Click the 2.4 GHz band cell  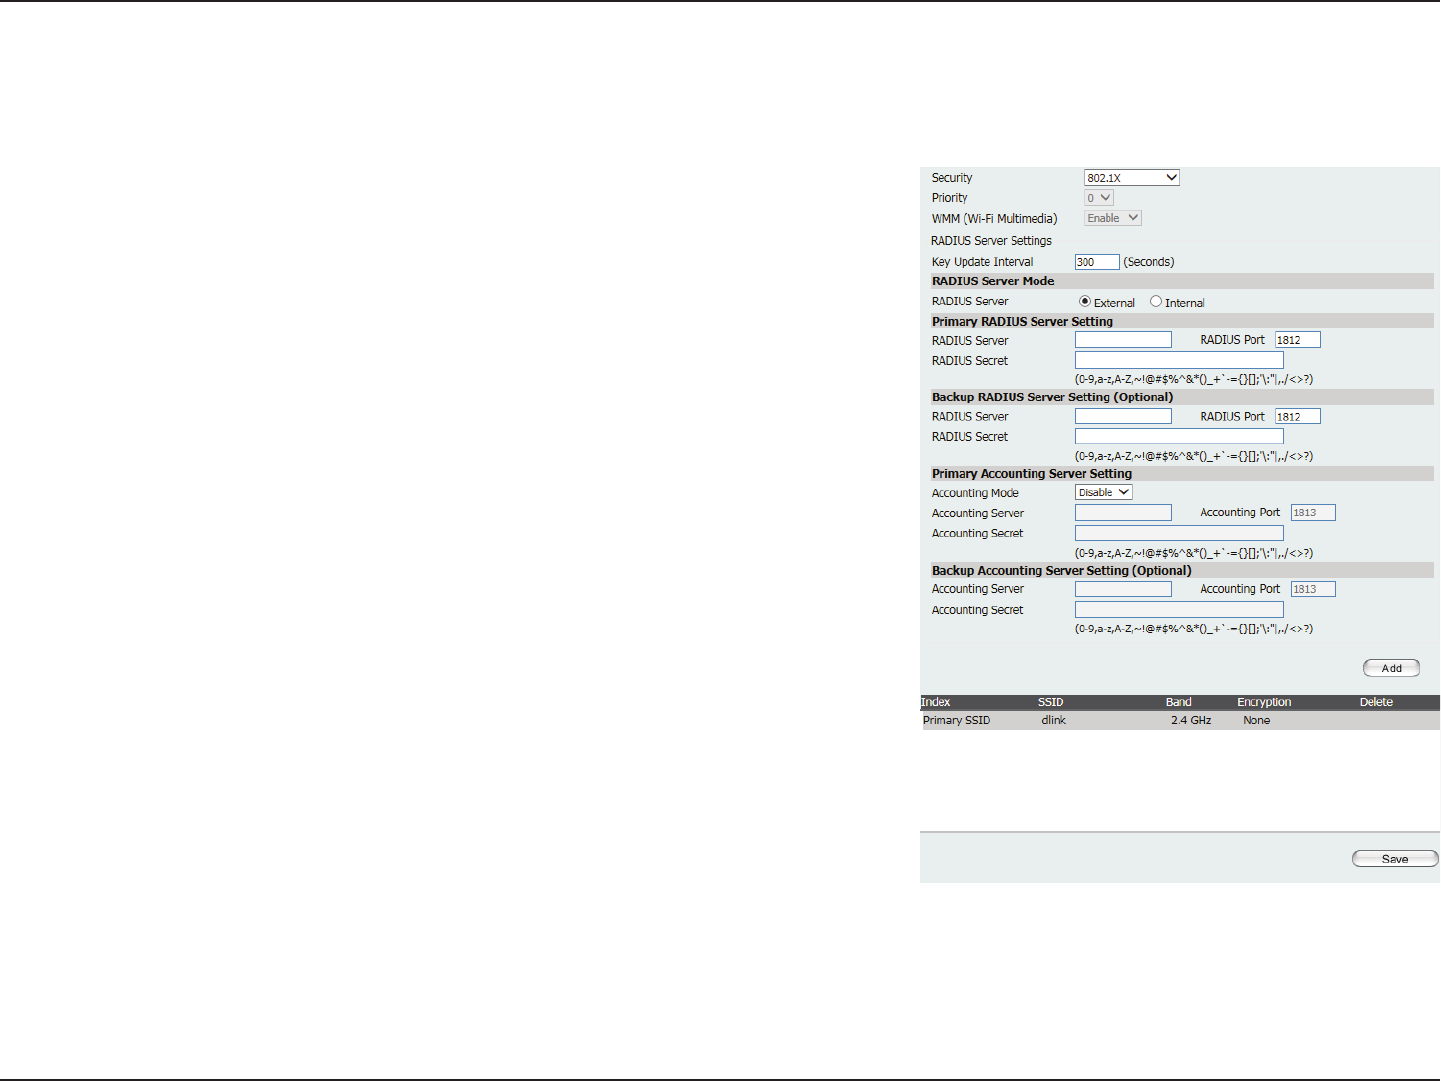pos(1191,720)
